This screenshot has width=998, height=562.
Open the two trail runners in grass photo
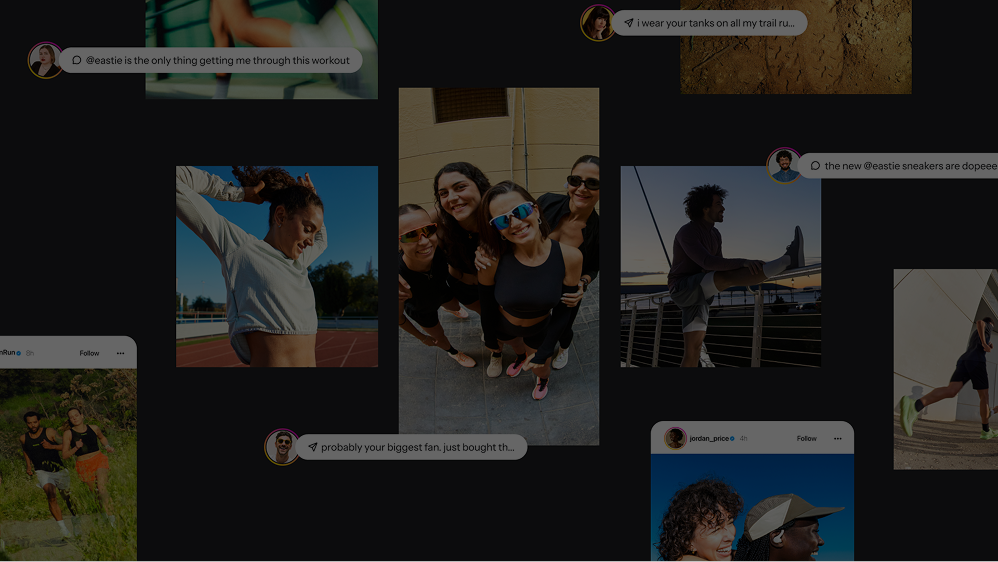click(x=68, y=465)
